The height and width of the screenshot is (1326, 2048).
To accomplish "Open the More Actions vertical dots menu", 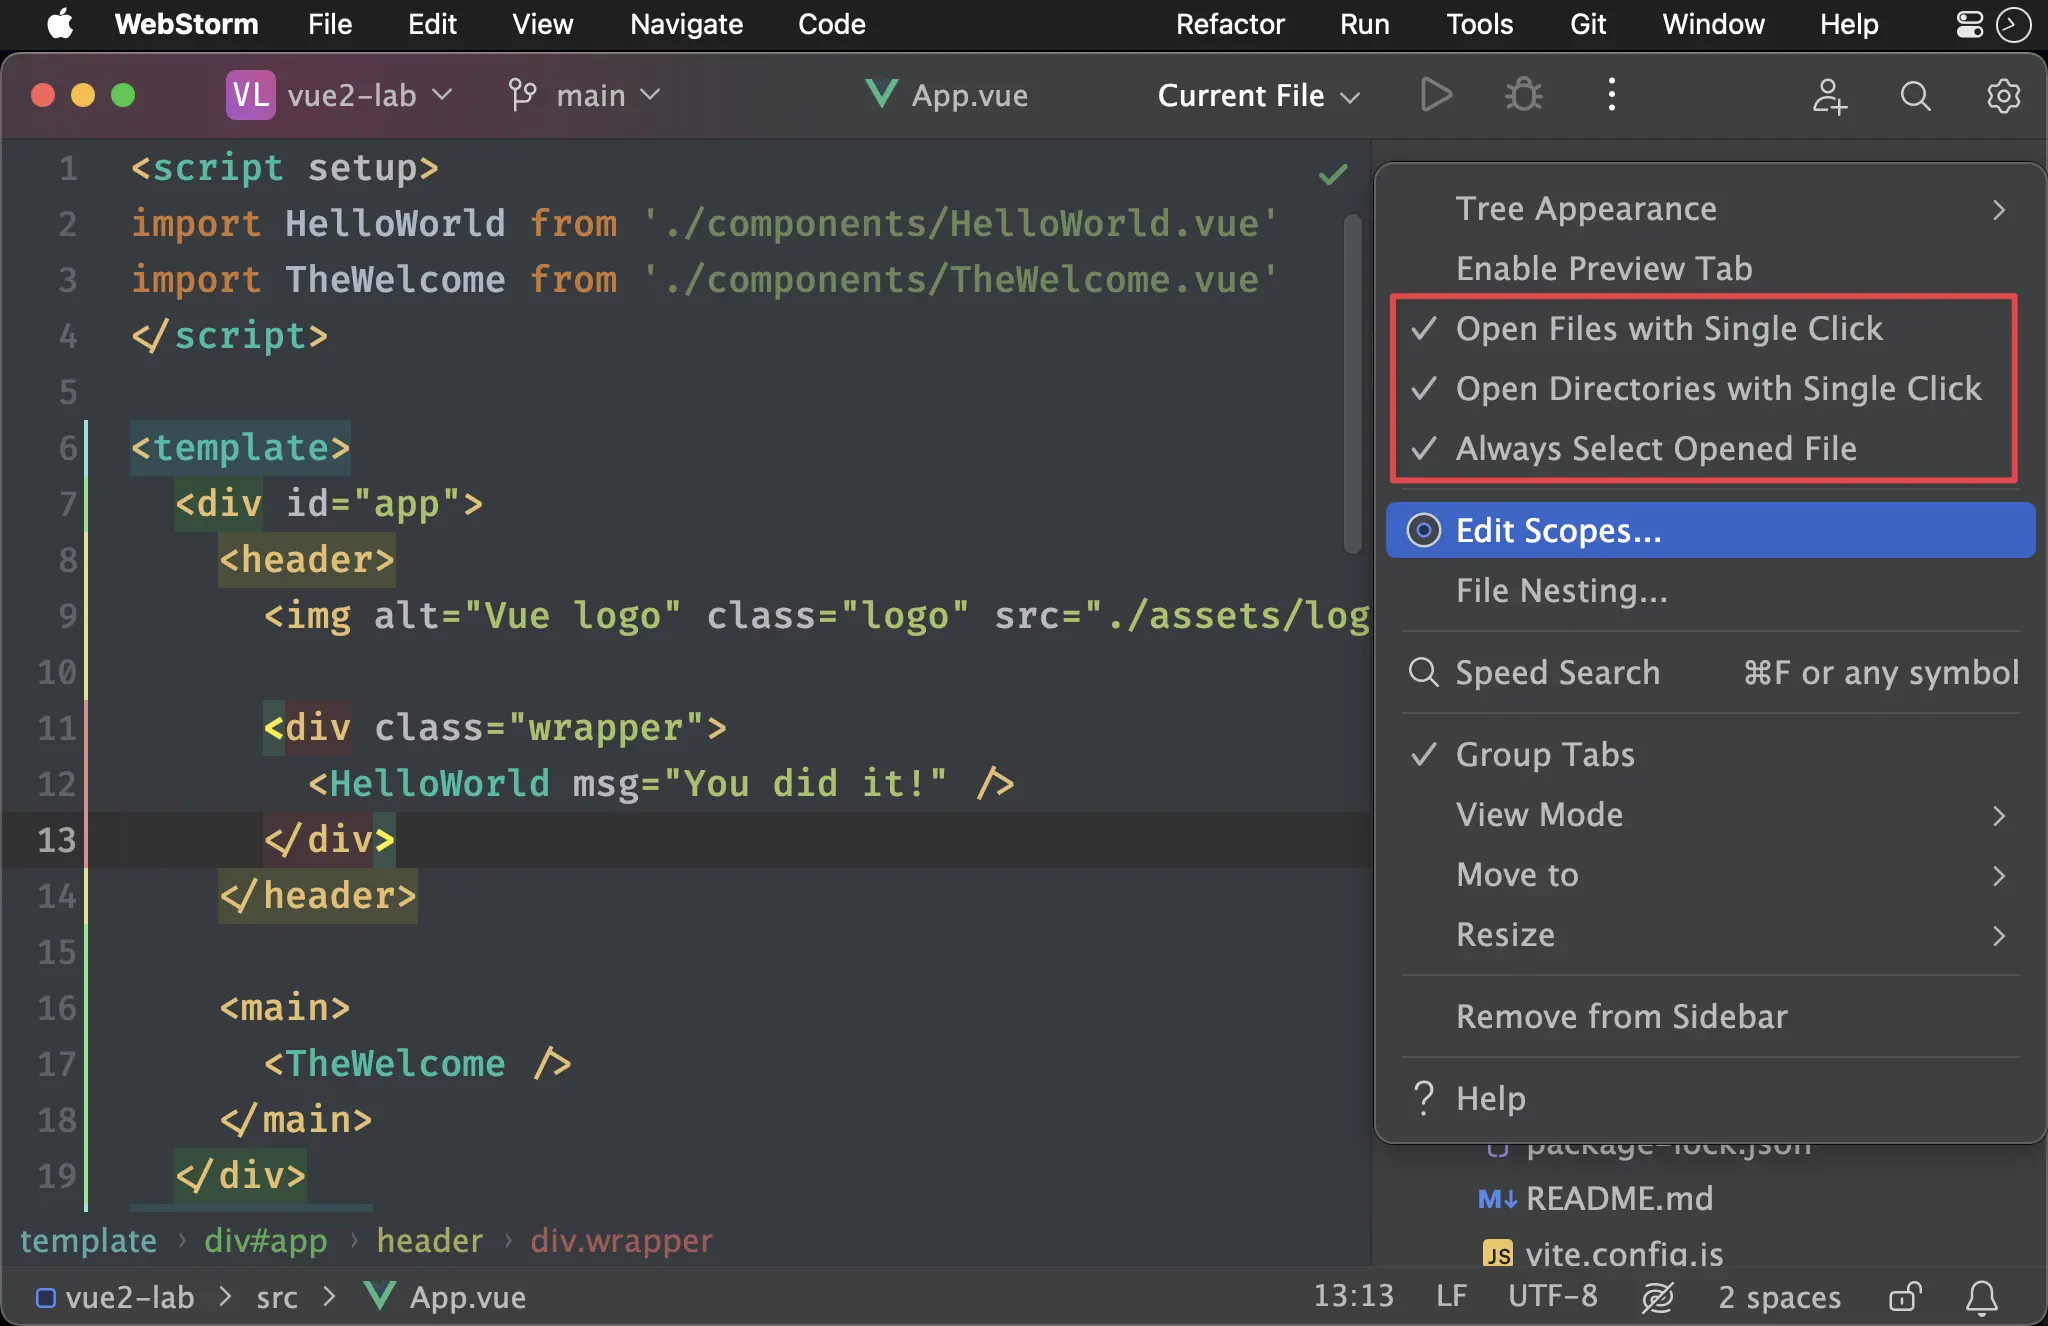I will pos(1611,95).
